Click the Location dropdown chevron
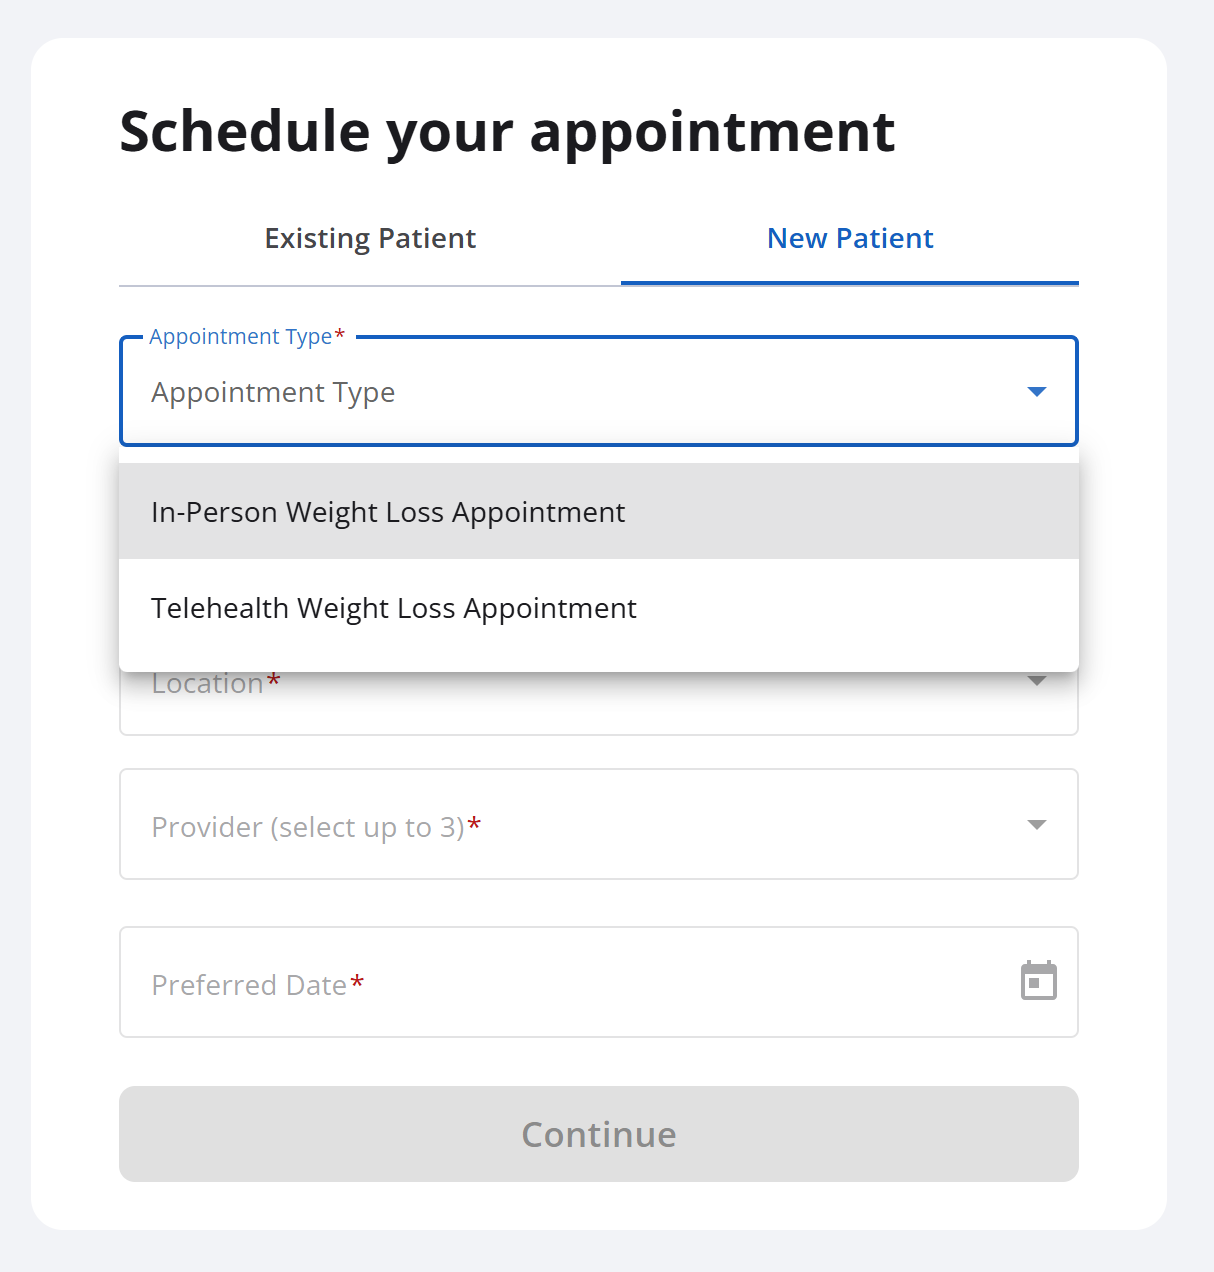This screenshot has height=1272, width=1214. click(1037, 681)
